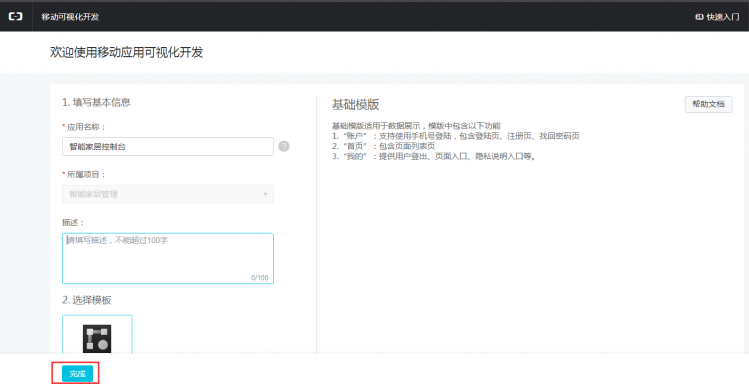Click the 描述 field label

[x=73, y=222]
